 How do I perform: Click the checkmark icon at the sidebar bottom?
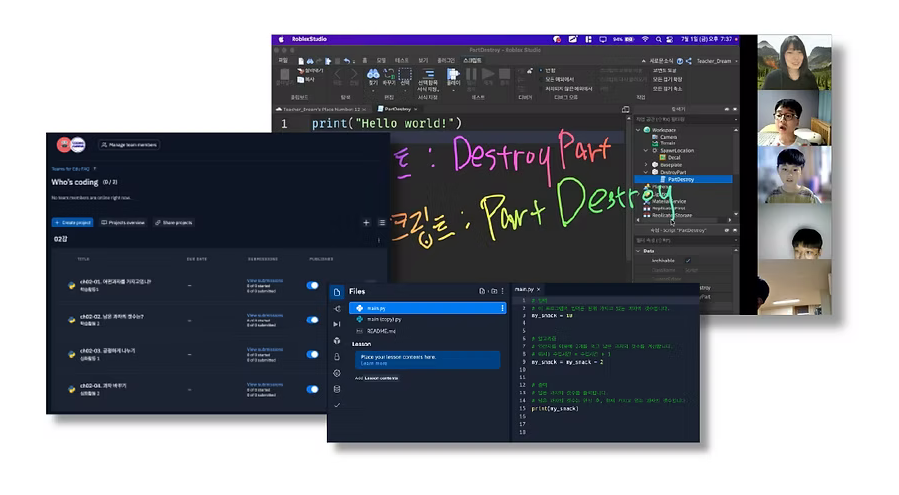click(337, 405)
